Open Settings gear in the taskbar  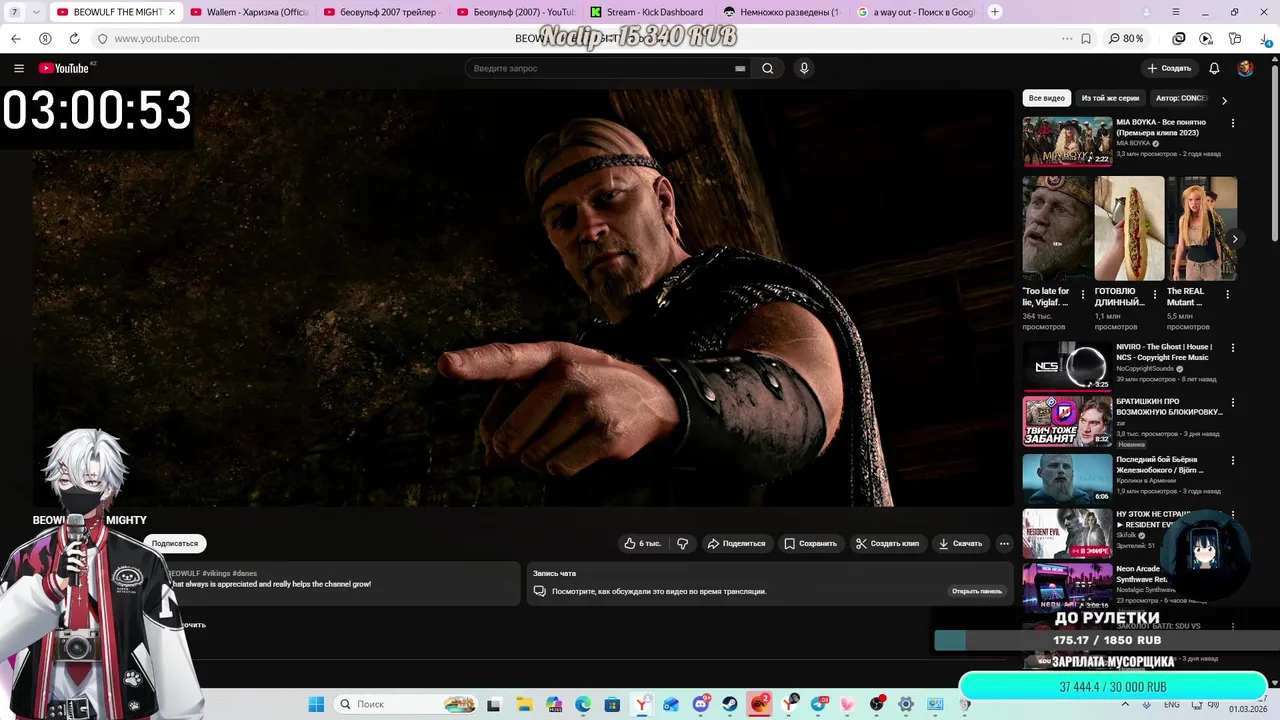[906, 704]
